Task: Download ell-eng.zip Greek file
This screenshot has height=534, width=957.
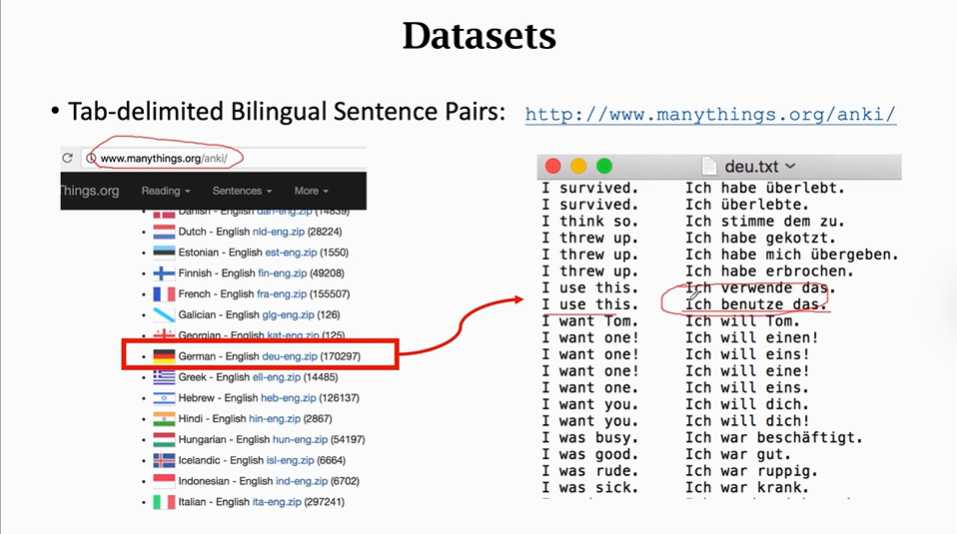Action: pos(276,377)
